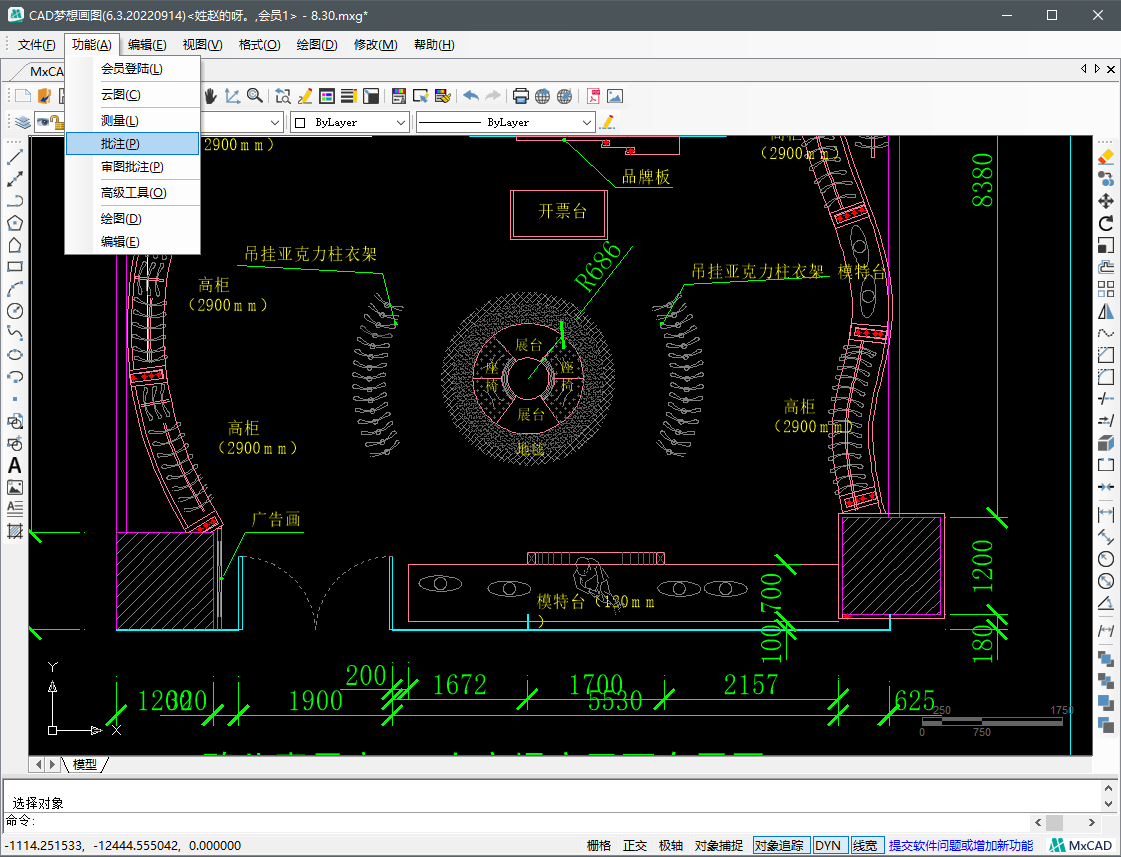Open the 视图(V) menu

tap(202, 44)
